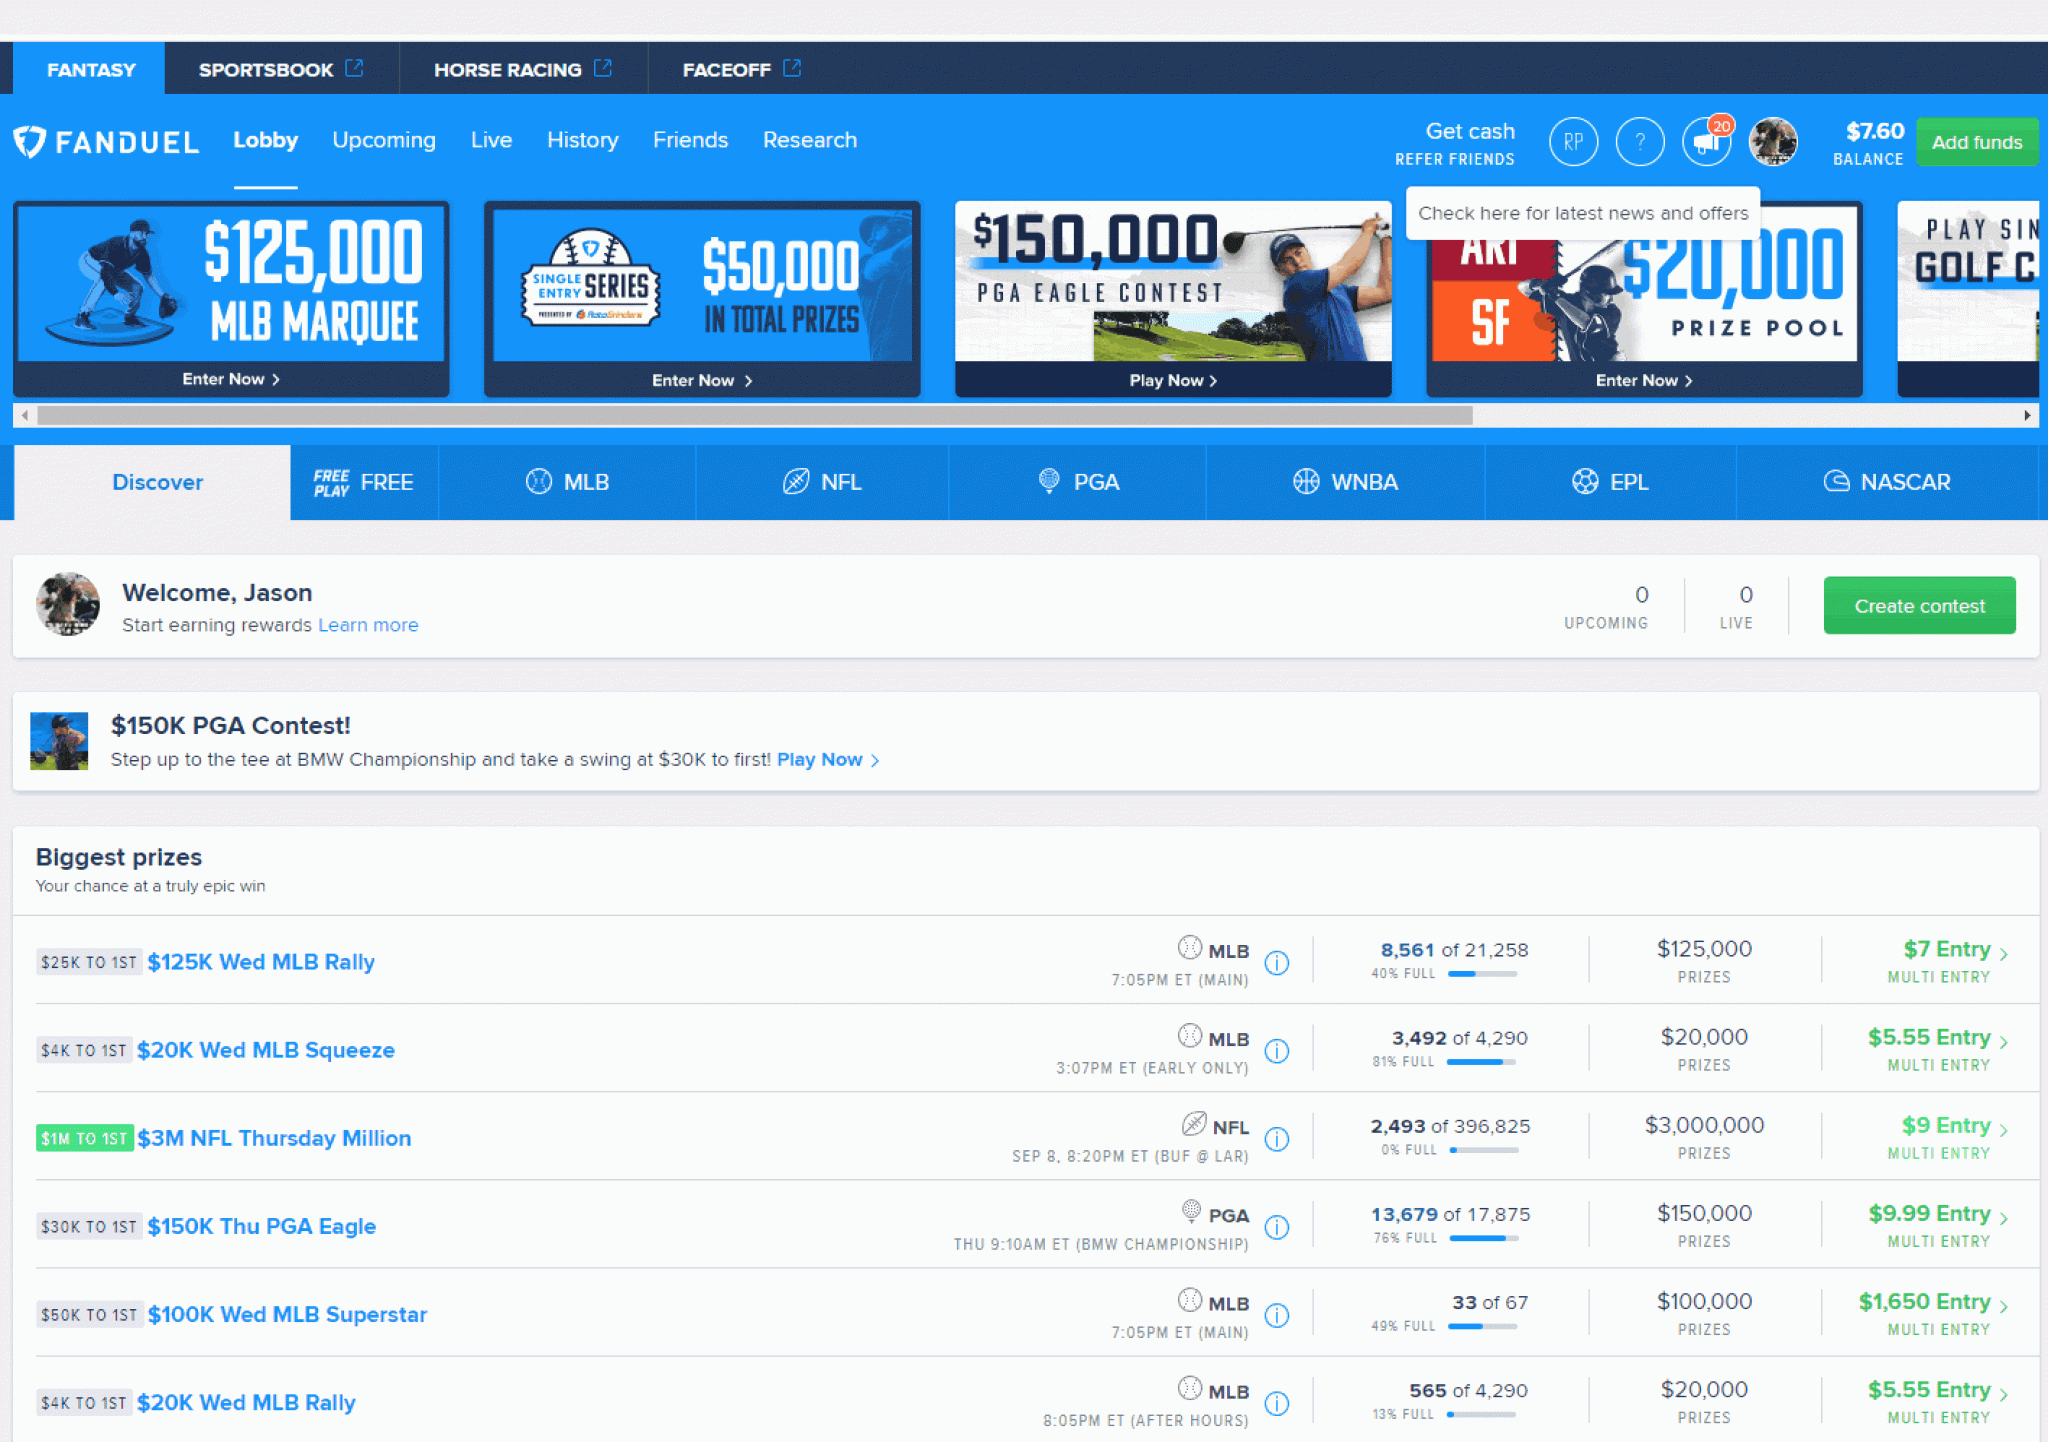Image resolution: width=2048 pixels, height=1442 pixels.
Task: Click Play Now on $150,000 PGA Eagle banner
Action: [x=1173, y=380]
